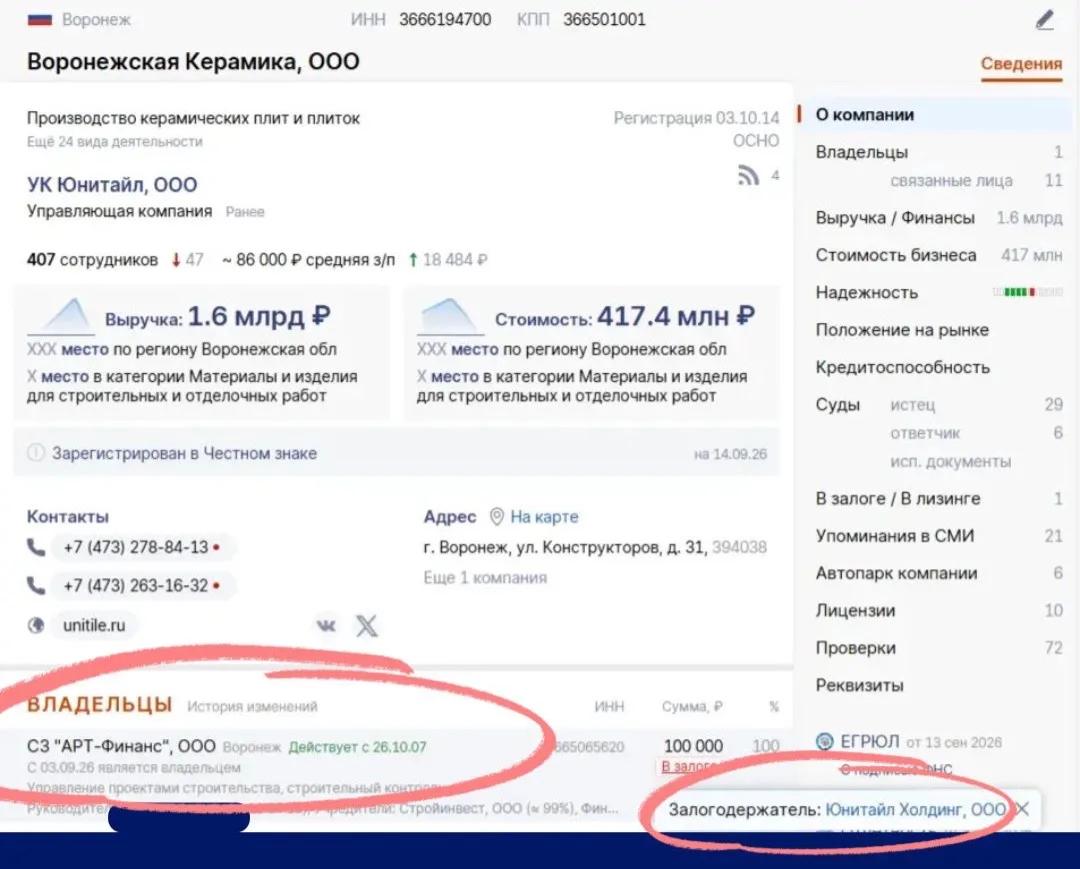Click the map pin icon by Адрес
This screenshot has height=869, width=1080.
coord(496,516)
